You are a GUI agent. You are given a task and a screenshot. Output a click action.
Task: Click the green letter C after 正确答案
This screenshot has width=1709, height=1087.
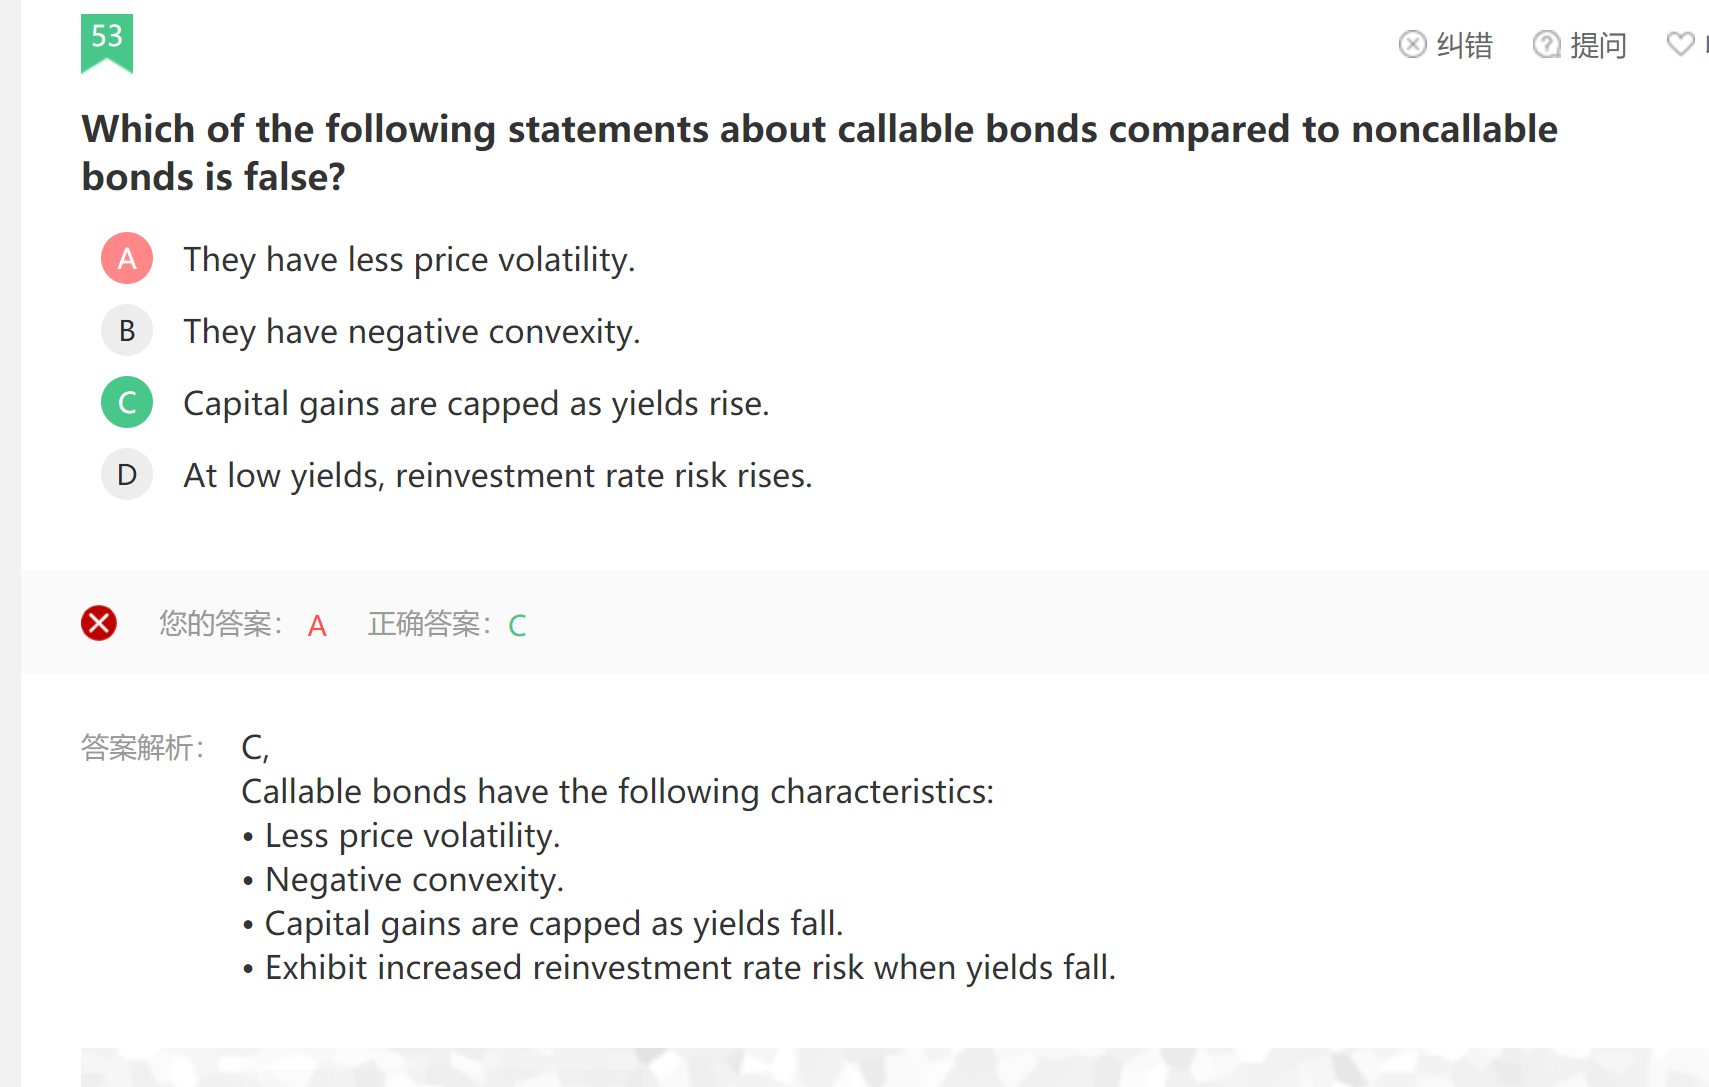coord(517,626)
